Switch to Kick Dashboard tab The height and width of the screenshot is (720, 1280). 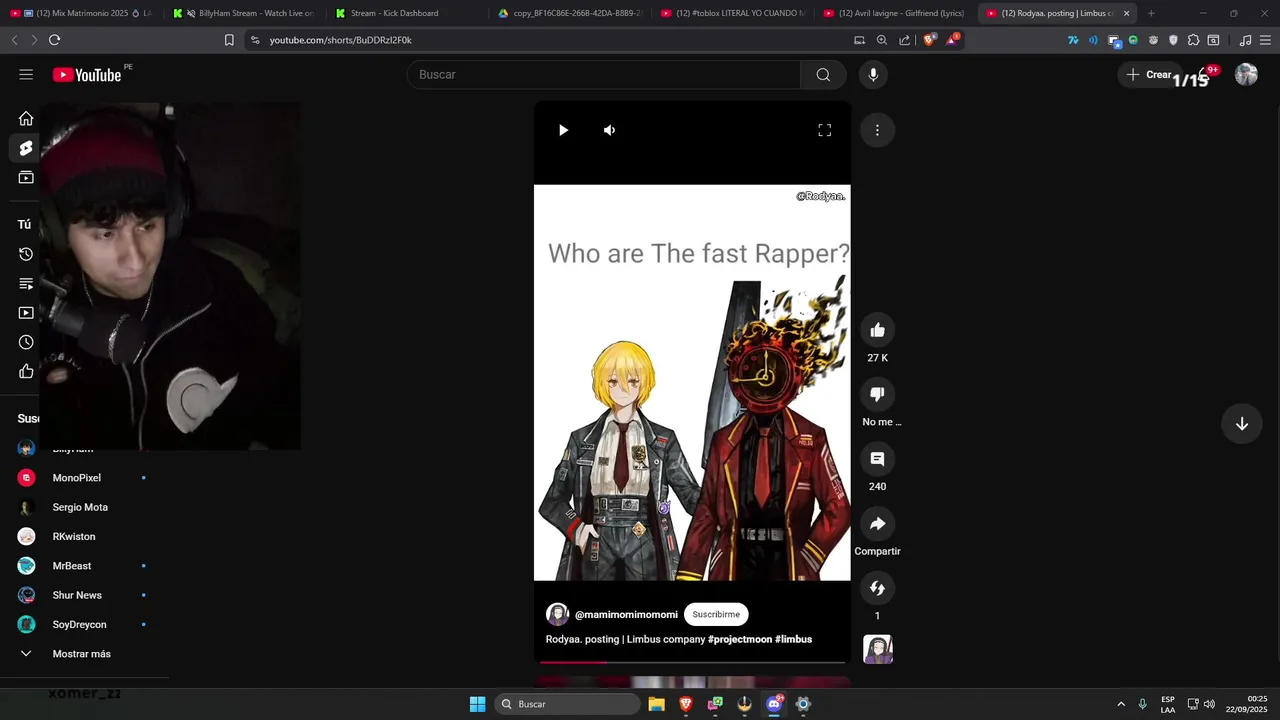[x=407, y=13]
